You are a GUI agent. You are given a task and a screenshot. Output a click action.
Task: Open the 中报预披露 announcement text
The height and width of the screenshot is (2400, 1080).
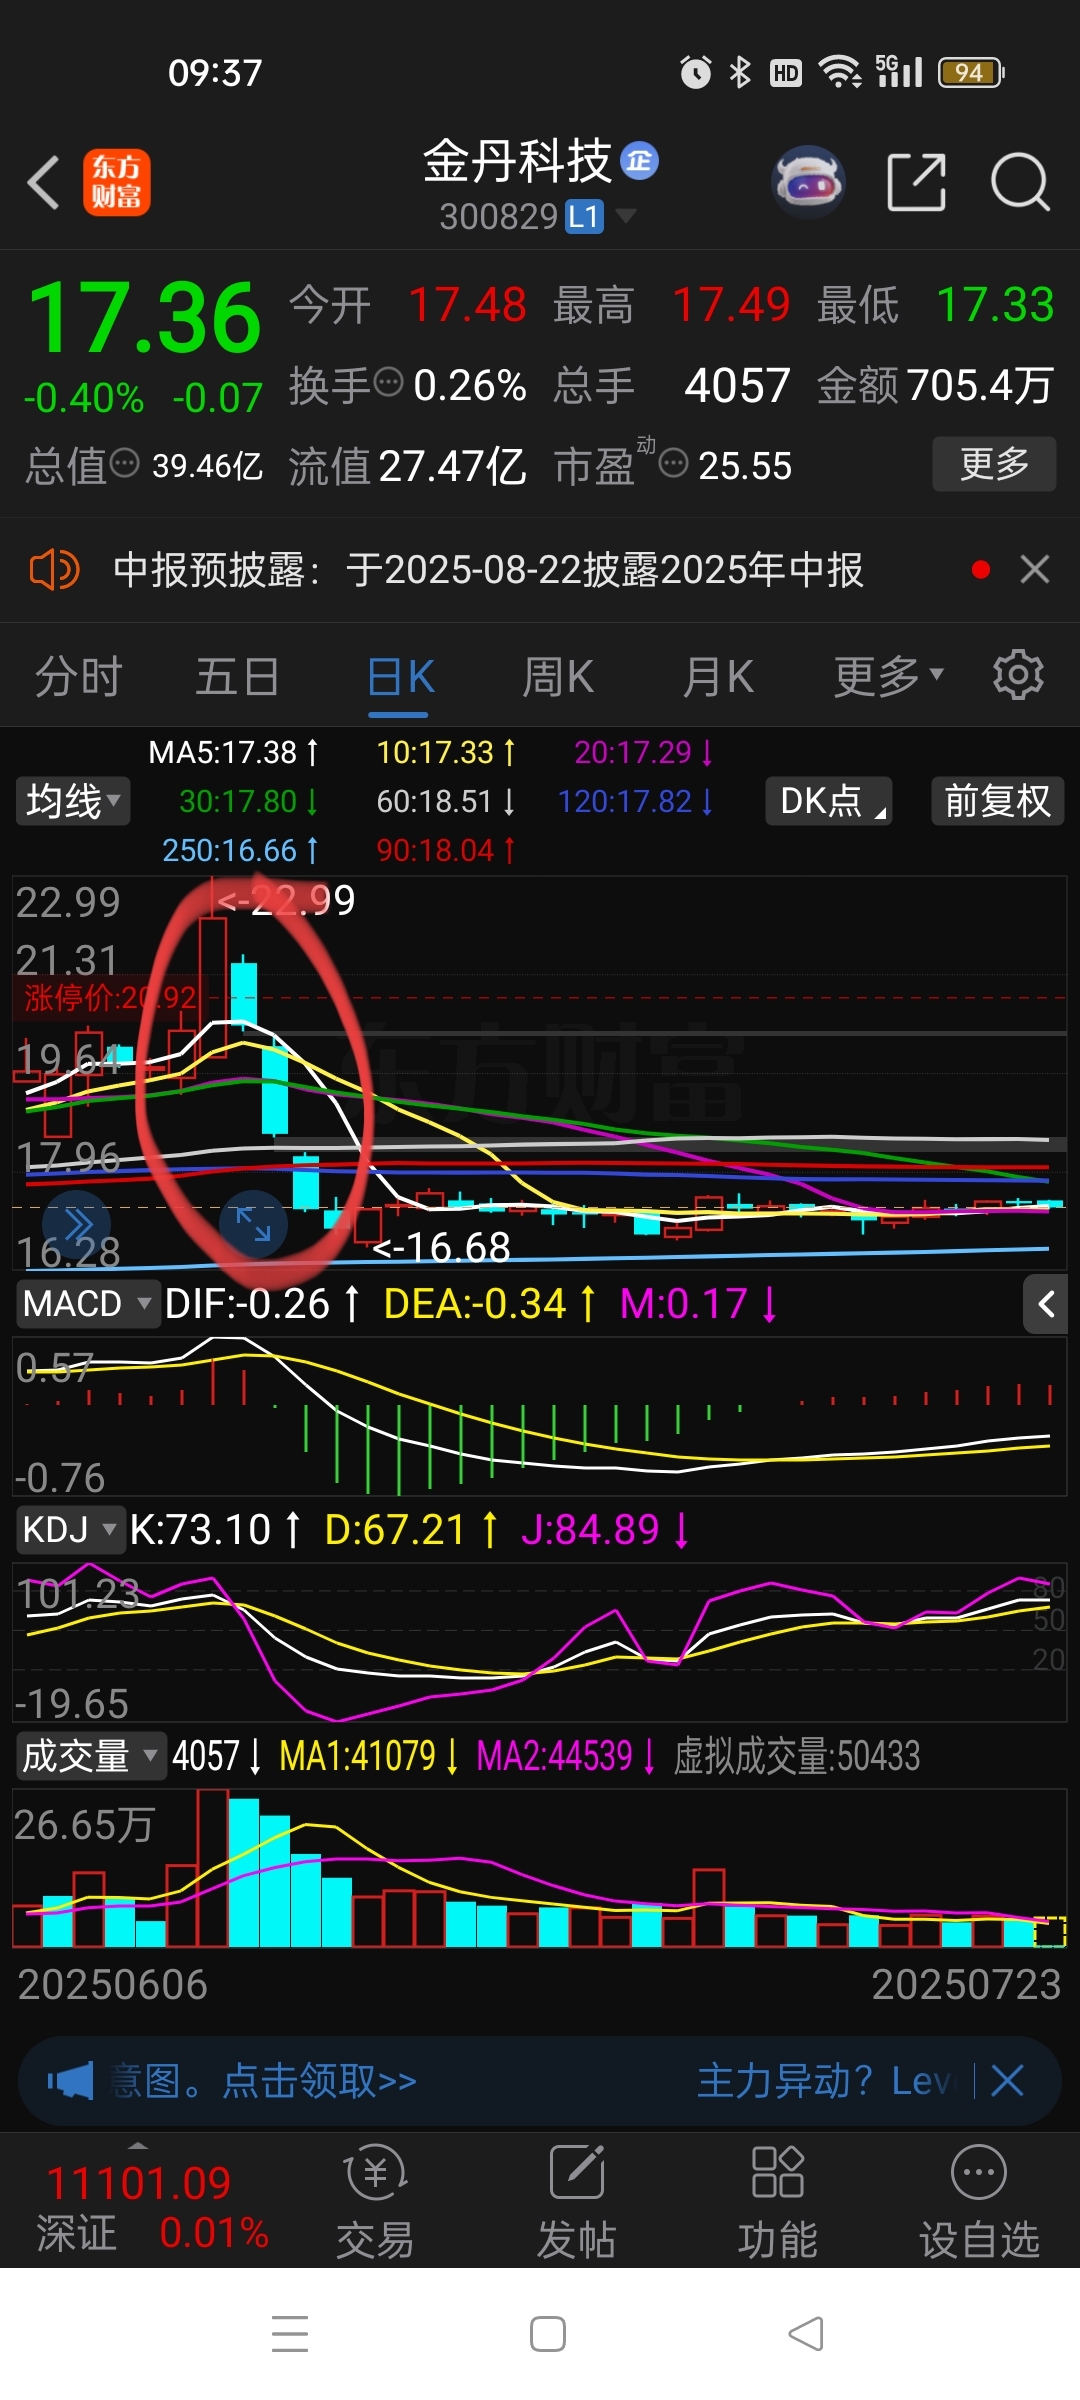tap(488, 570)
